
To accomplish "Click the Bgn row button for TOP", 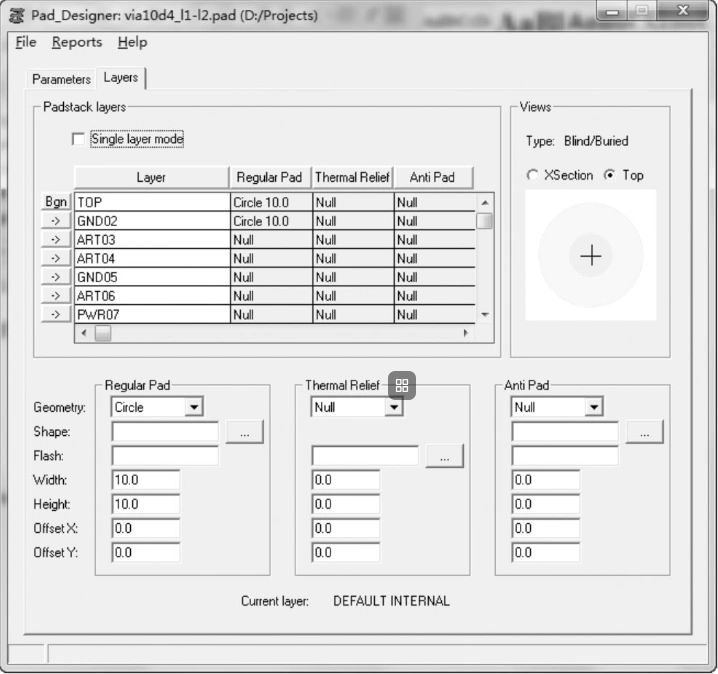I will pyautogui.click(x=56, y=201).
